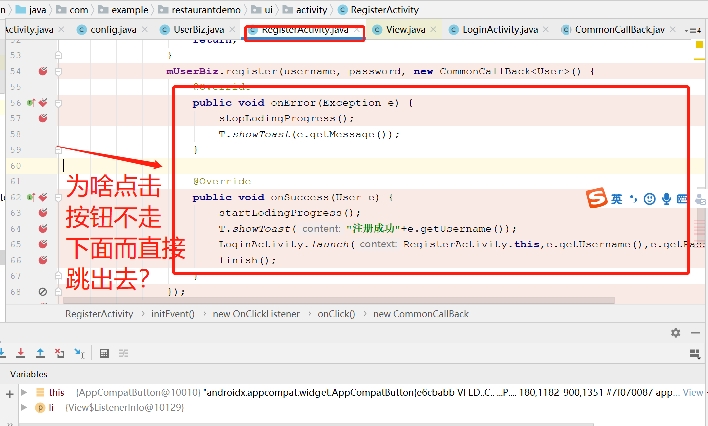This screenshot has height=426, width=708.
Task: Click the Step Into red arrow icon
Action: (20, 353)
